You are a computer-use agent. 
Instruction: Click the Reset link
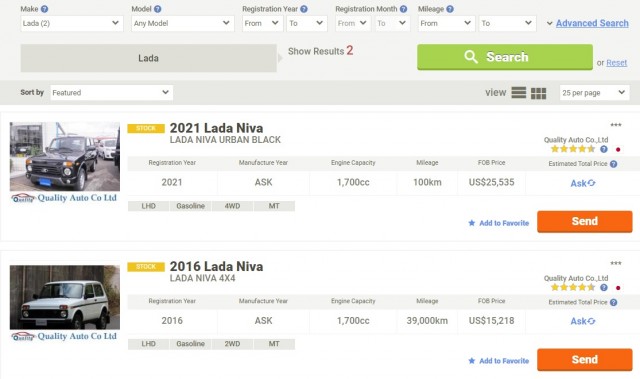tap(616, 63)
